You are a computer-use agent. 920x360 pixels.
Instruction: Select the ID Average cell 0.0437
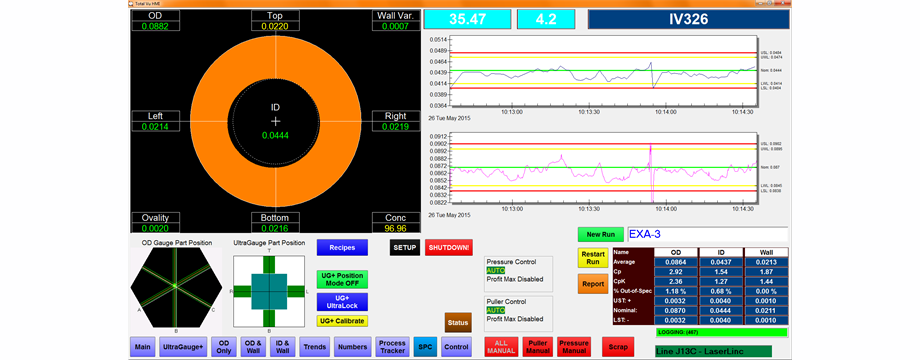(x=721, y=262)
